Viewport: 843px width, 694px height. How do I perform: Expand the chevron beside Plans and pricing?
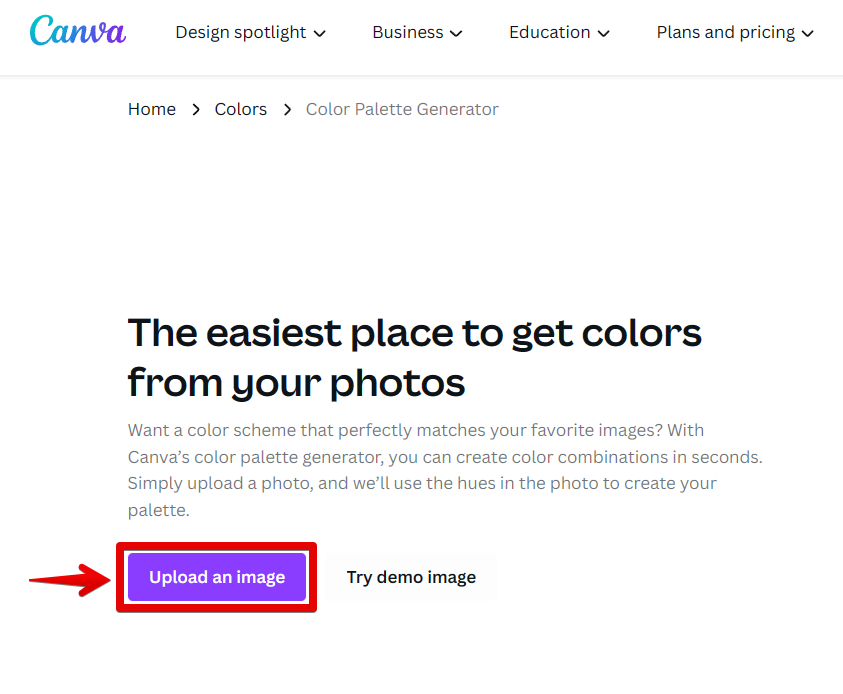click(x=808, y=33)
